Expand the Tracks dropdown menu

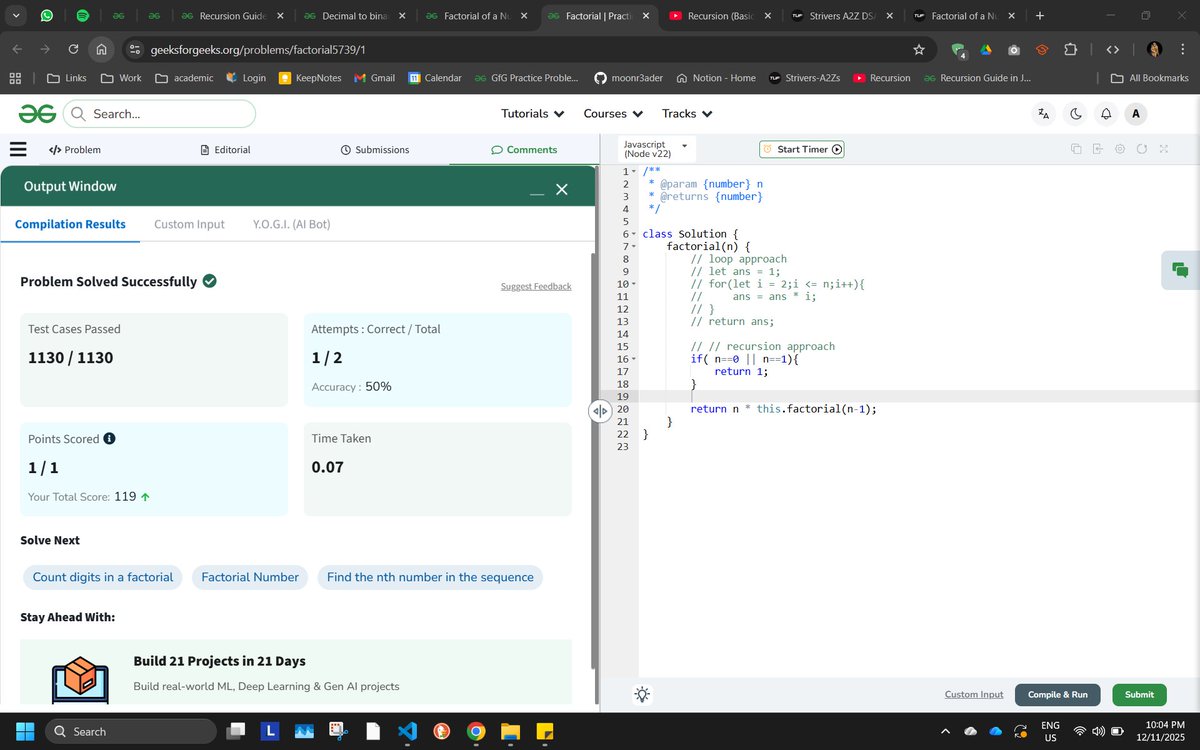[x=687, y=114]
